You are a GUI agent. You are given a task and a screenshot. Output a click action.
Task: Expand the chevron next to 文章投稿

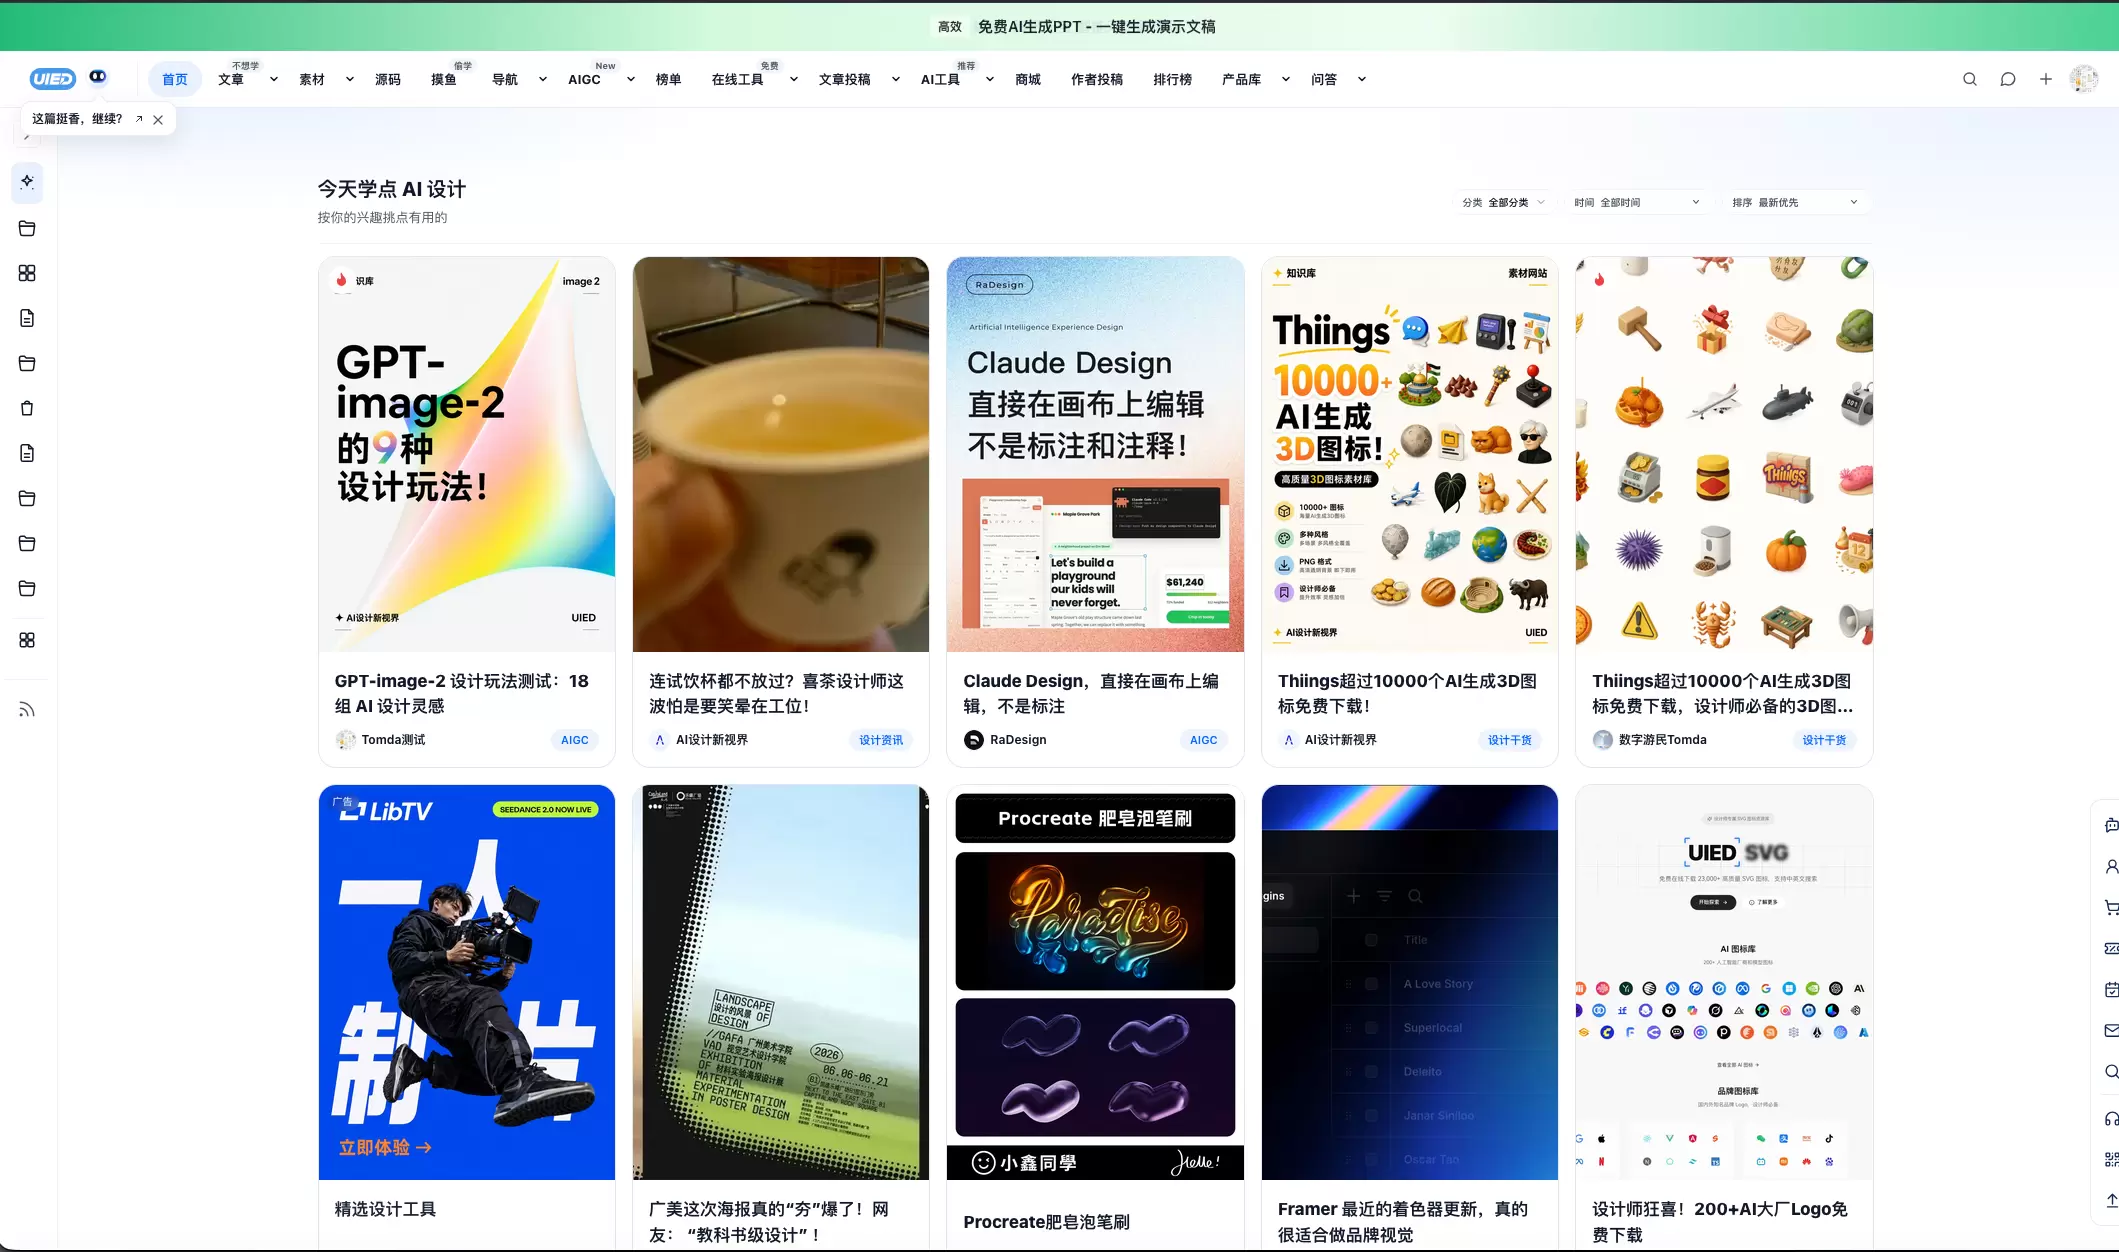[895, 80]
